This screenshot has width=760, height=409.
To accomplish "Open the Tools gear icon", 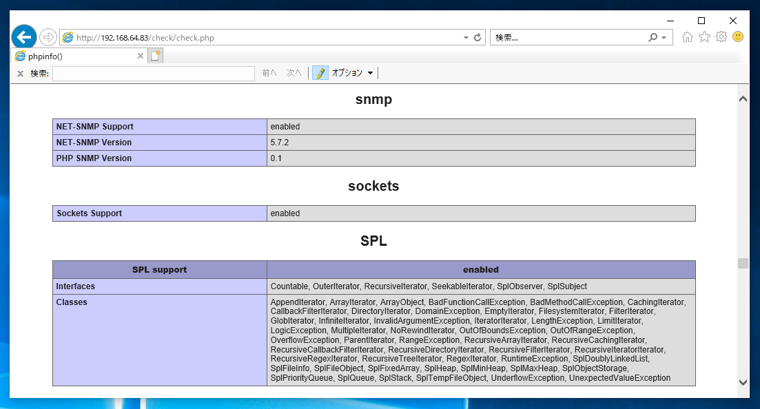I will click(x=721, y=37).
